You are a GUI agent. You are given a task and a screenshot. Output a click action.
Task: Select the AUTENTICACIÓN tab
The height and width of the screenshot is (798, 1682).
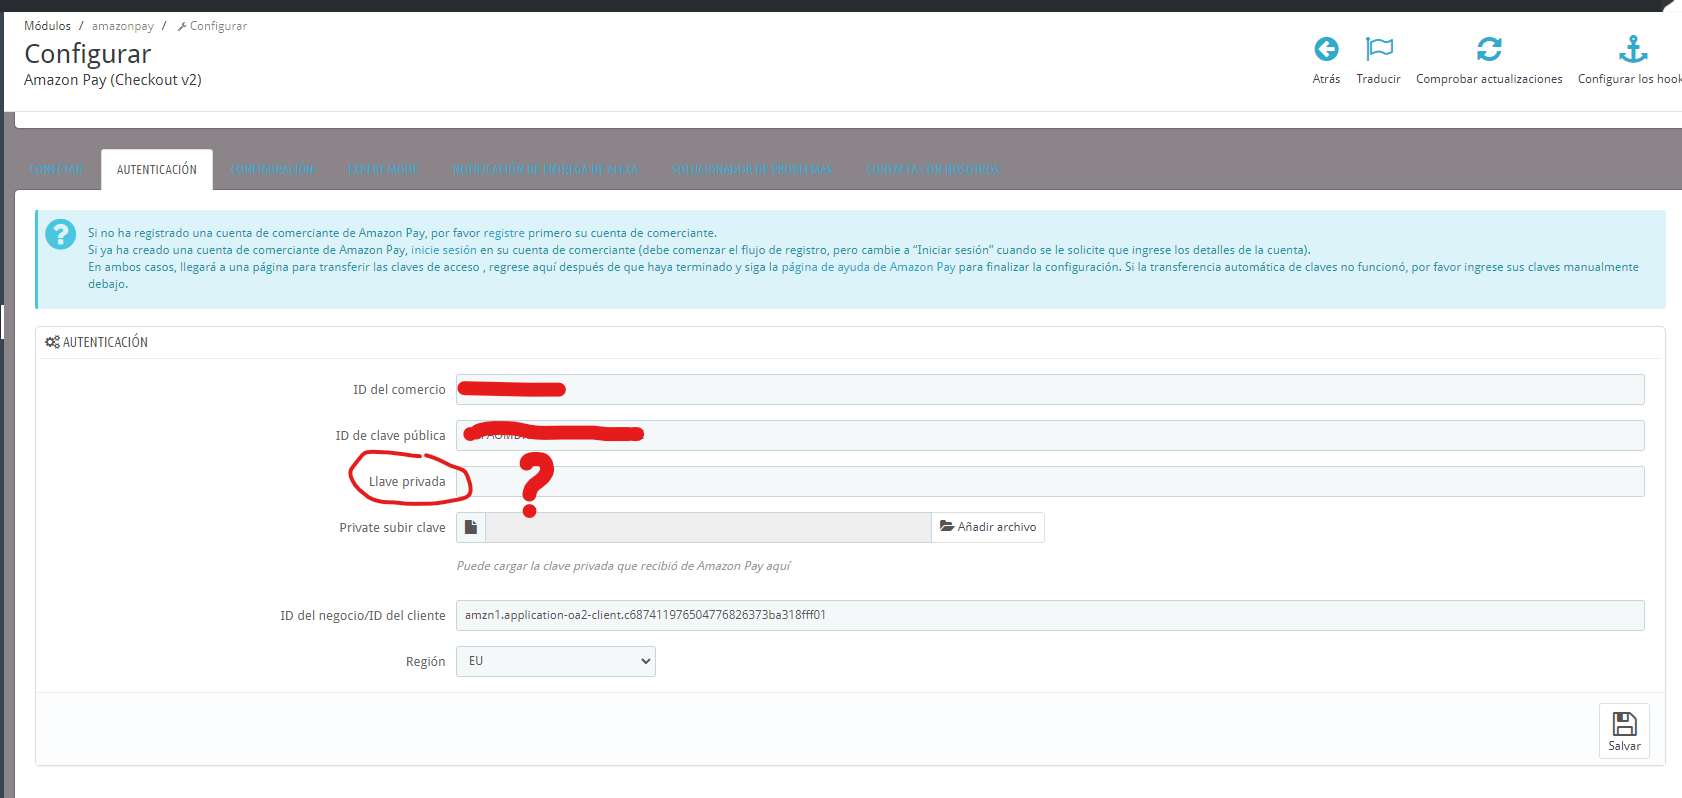157,170
